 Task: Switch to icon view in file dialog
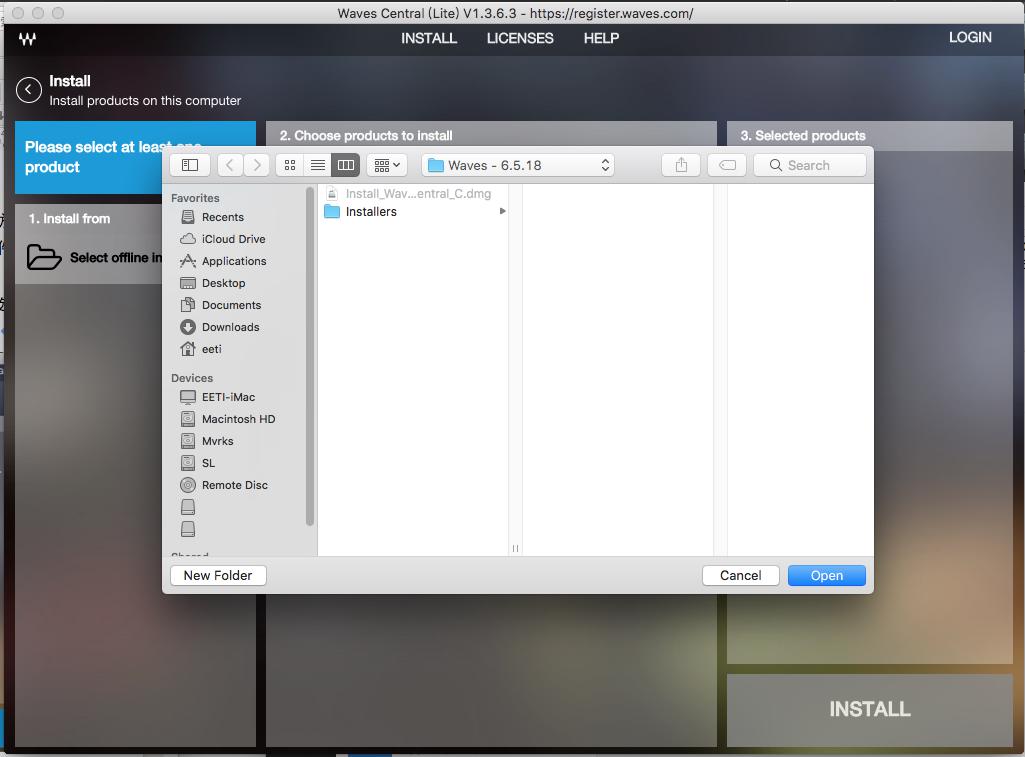[290, 165]
